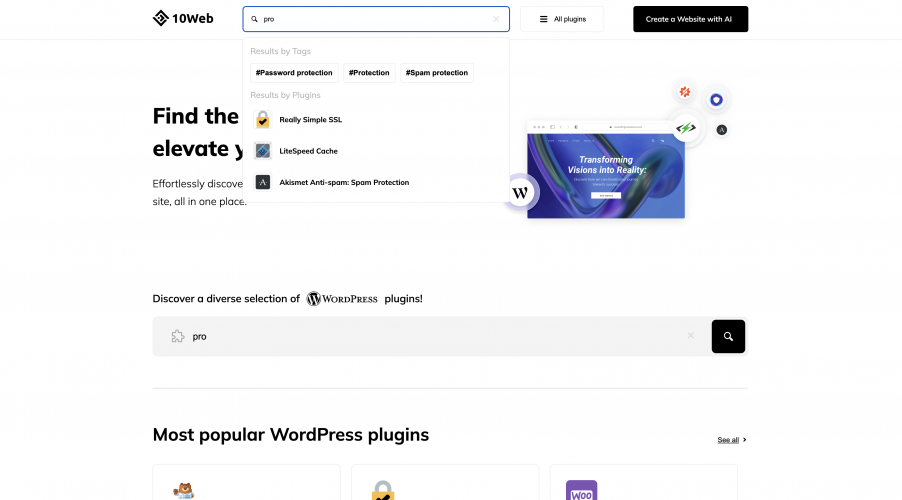Focus the top search input containing pro
Viewport: 902px width, 500px height.
(x=376, y=19)
